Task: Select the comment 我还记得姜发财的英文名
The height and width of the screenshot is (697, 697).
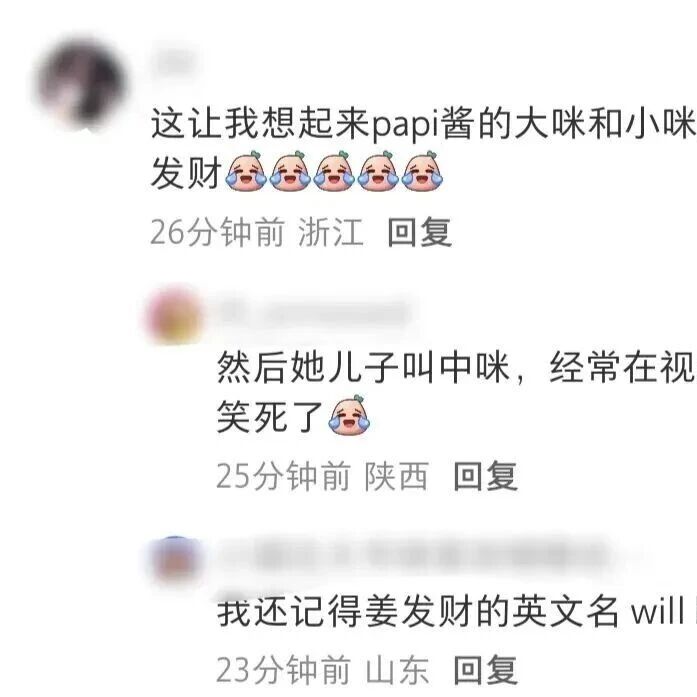Action: [456, 613]
